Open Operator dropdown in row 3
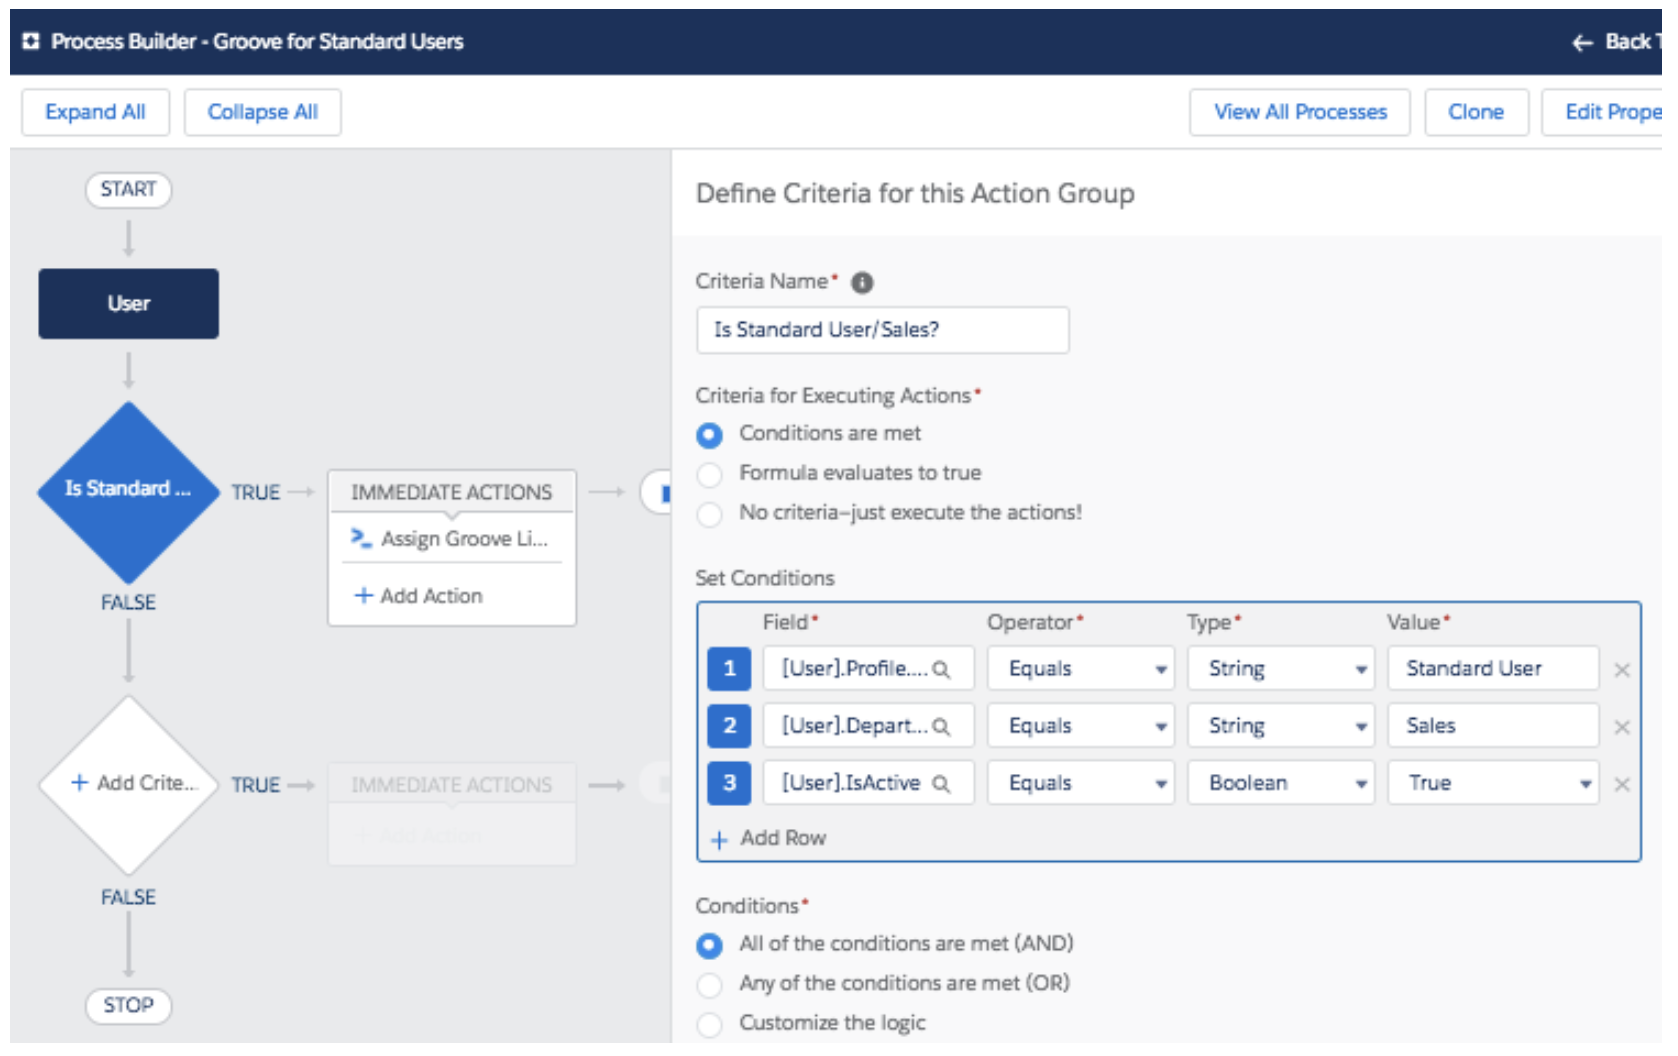1678x1056 pixels. (1081, 782)
